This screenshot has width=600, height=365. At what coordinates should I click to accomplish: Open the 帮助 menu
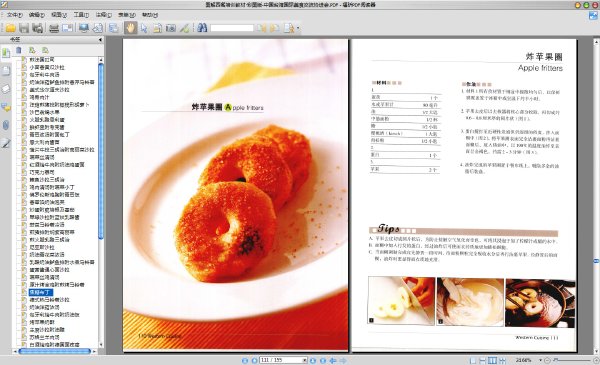[x=150, y=15]
